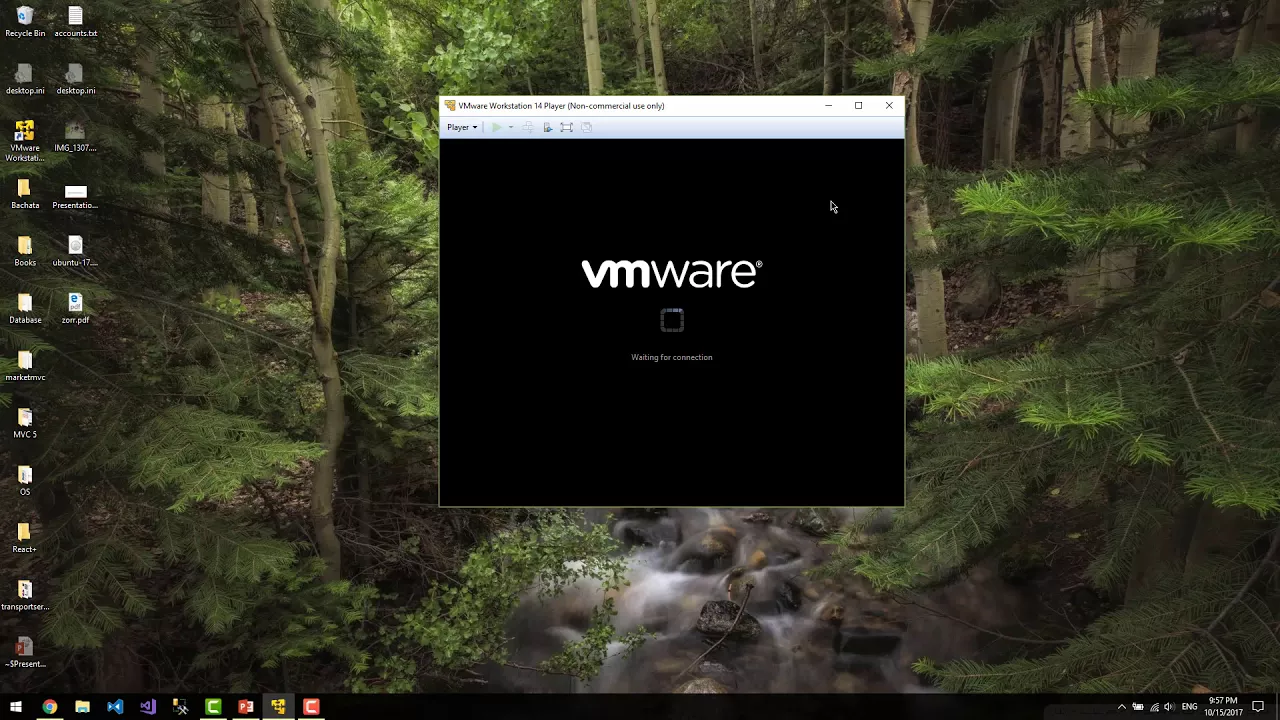Expand the arrow next to the play button
Screen dimensions: 1280x720
point(510,127)
